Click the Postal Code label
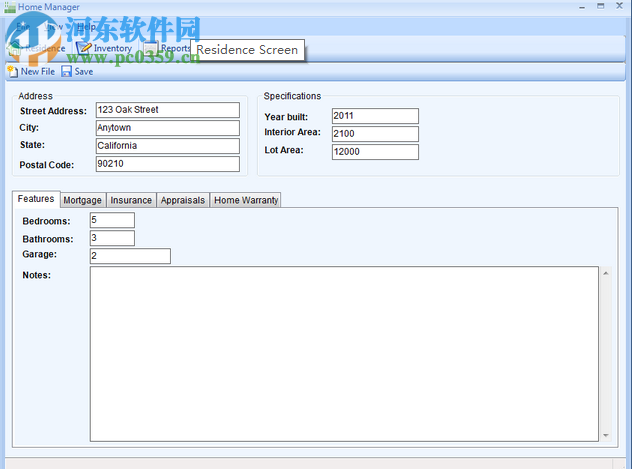644x469 pixels. [47, 165]
